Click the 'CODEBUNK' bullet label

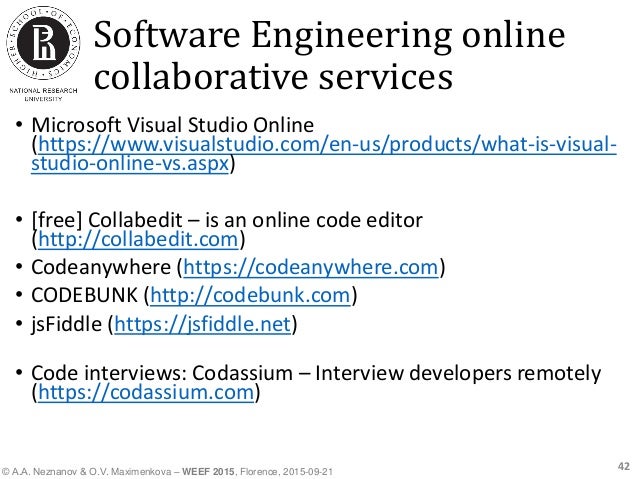tap(84, 295)
